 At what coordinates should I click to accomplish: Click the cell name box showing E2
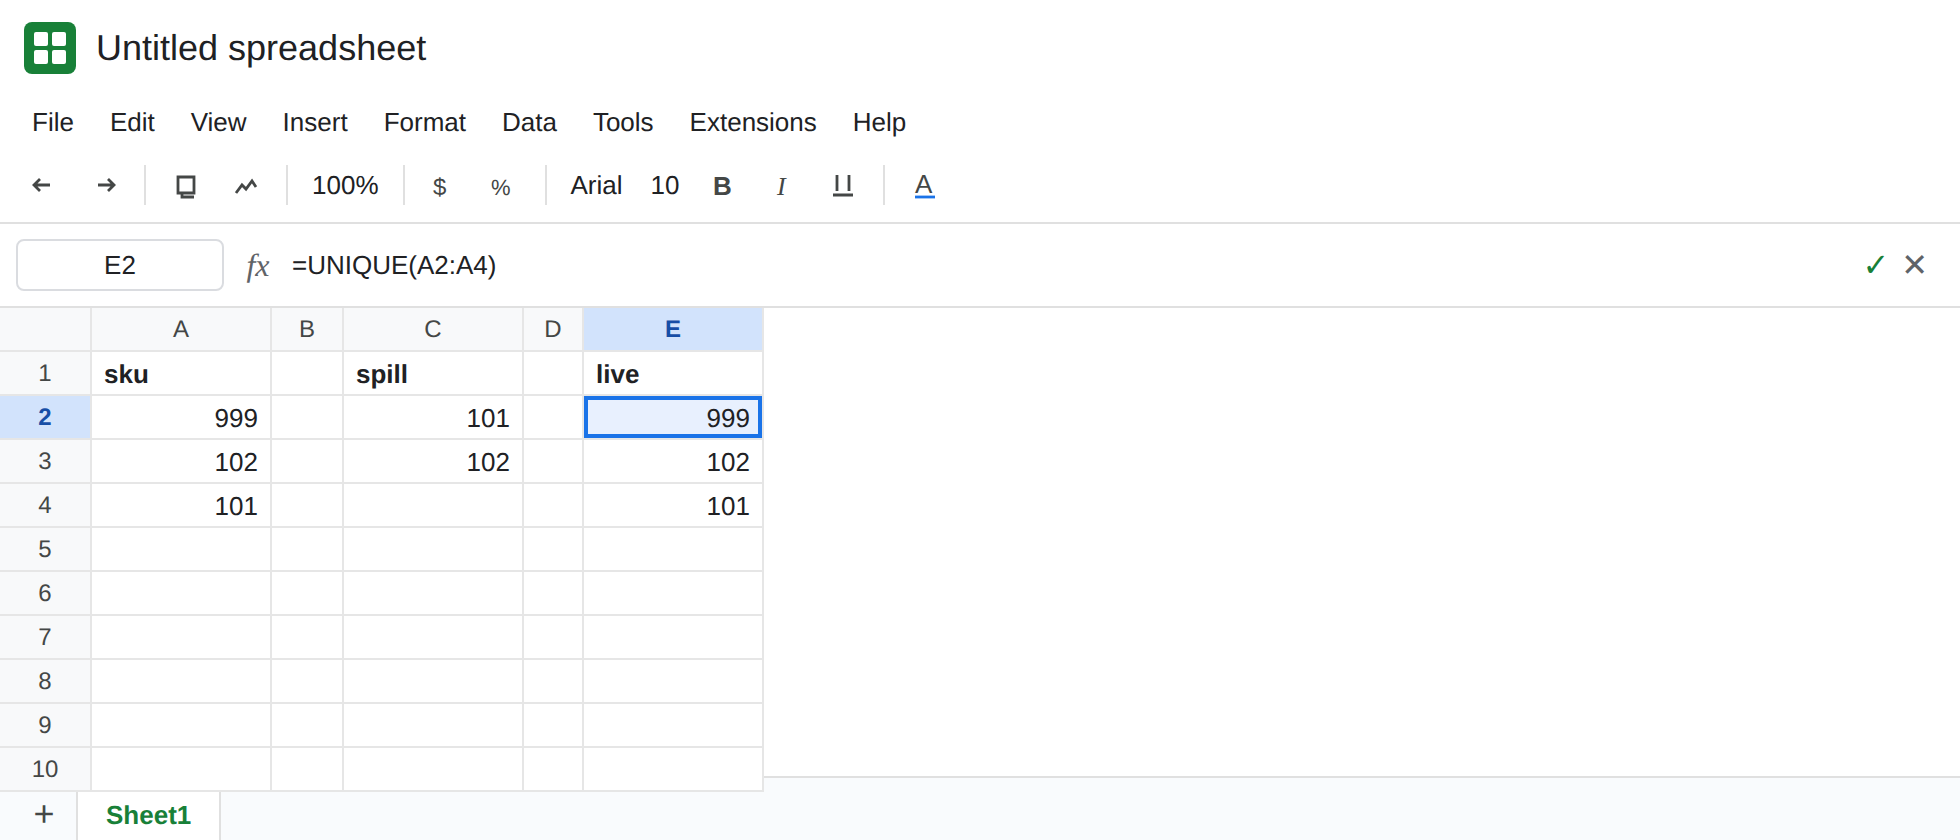pos(120,265)
